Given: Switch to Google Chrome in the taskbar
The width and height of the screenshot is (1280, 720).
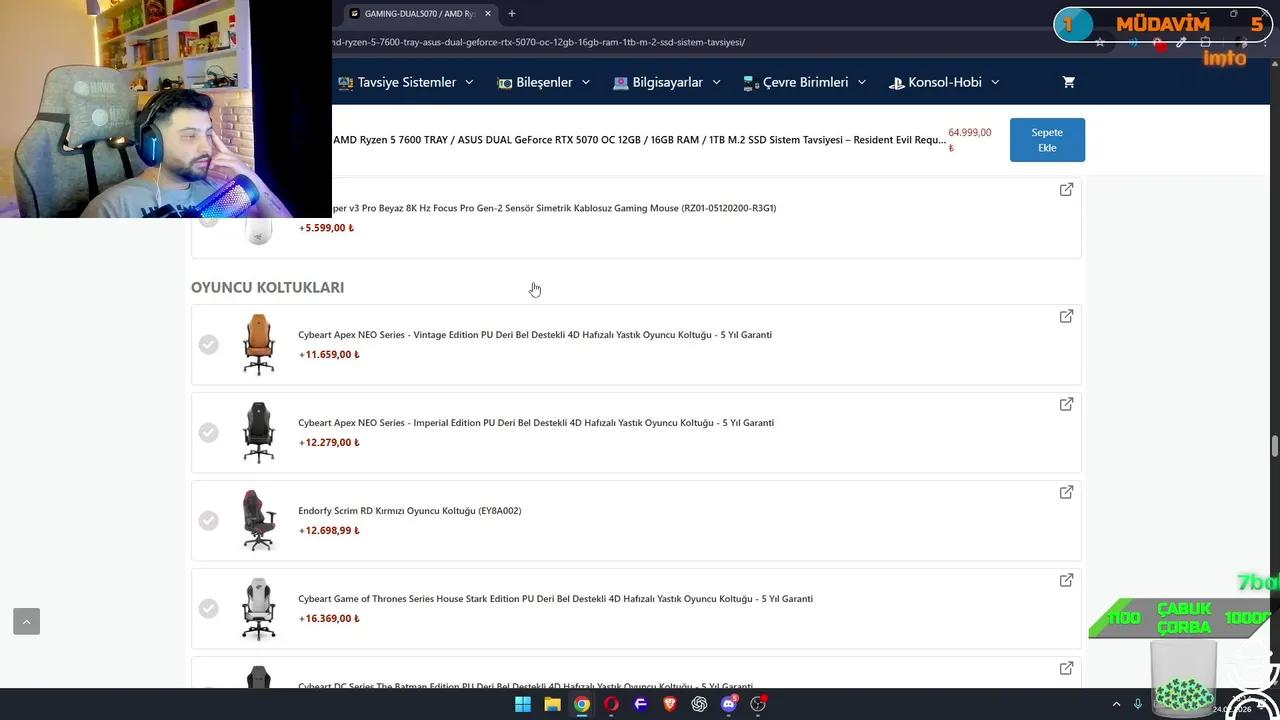Looking at the screenshot, I should (582, 704).
